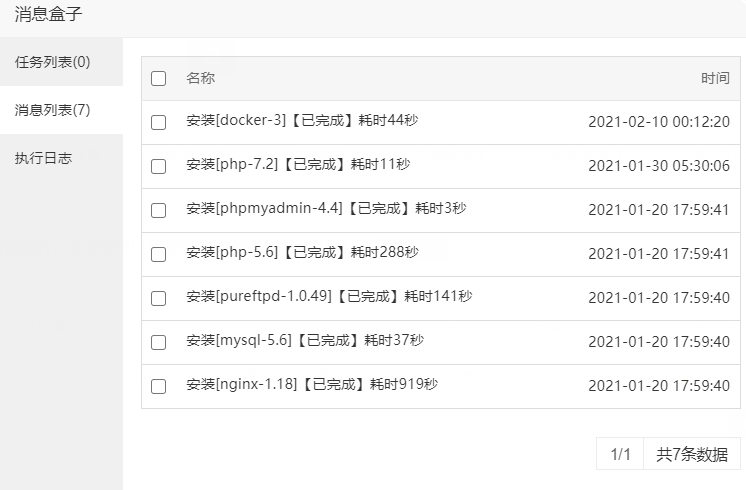Click the 1/1 page indicator
The height and width of the screenshot is (490, 746).
[x=620, y=454]
